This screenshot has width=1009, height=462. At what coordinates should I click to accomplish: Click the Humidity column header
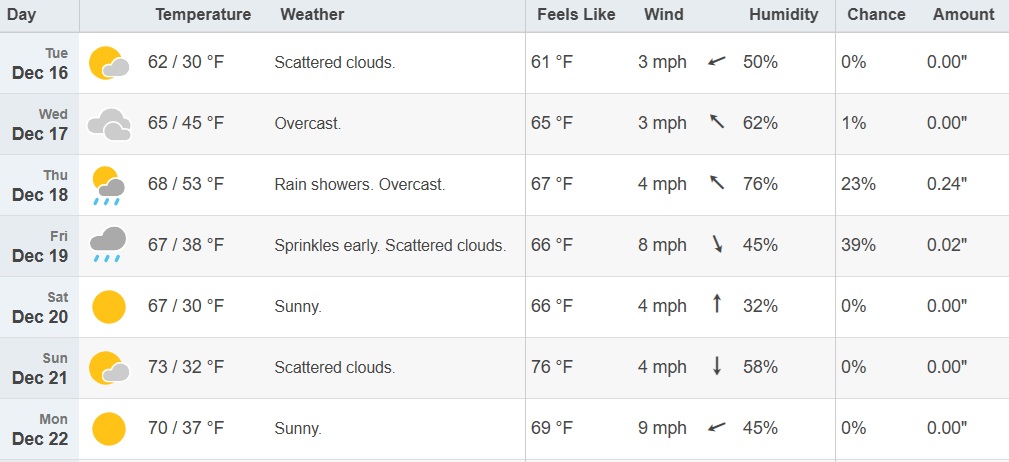click(783, 15)
